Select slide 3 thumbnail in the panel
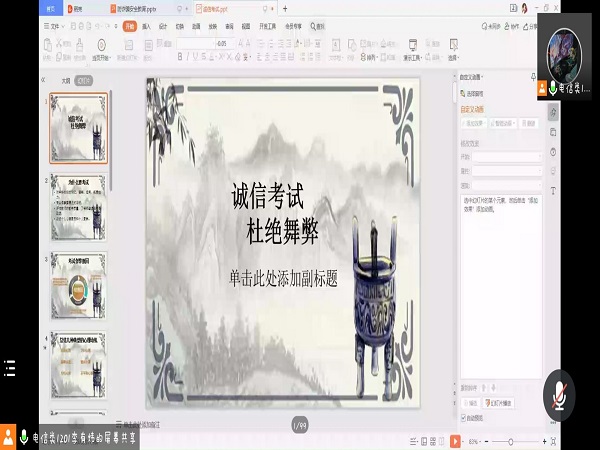Viewport: 600px width, 450px height. 79,284
